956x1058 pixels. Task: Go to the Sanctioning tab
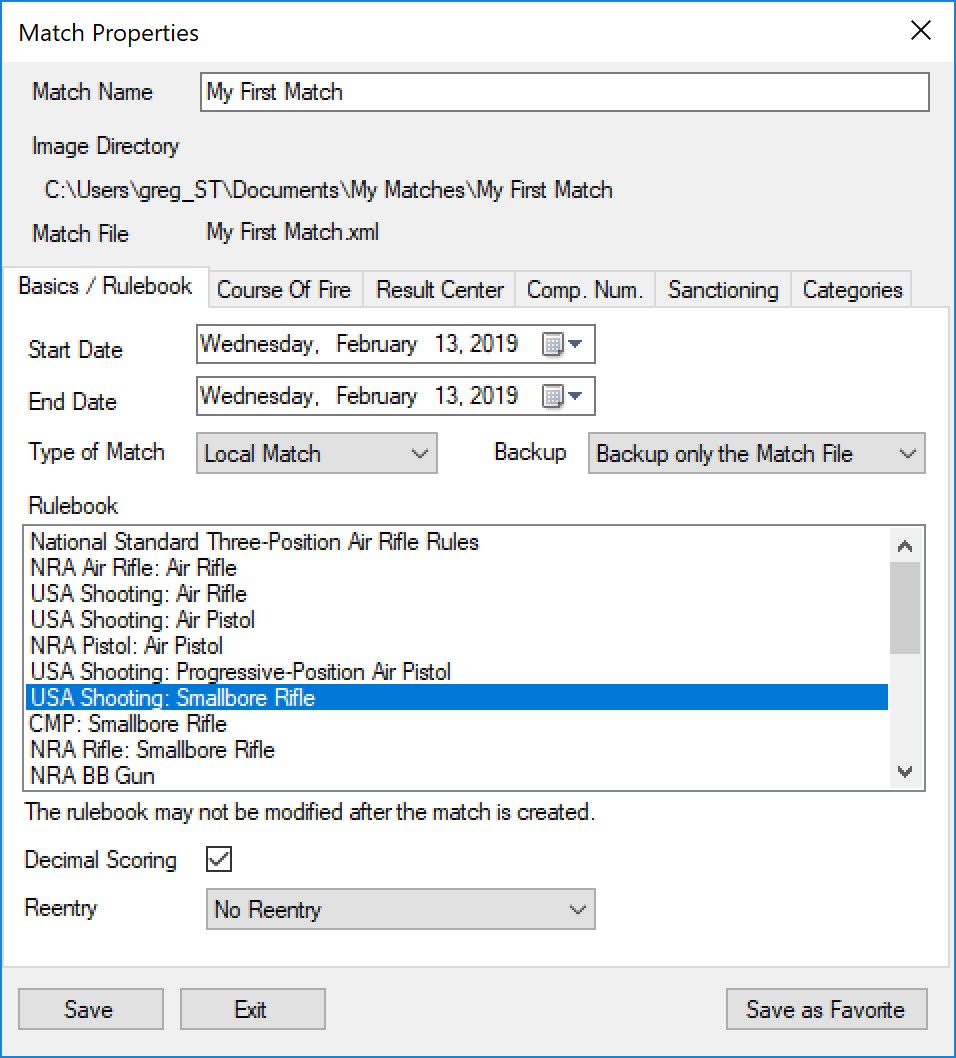click(723, 290)
